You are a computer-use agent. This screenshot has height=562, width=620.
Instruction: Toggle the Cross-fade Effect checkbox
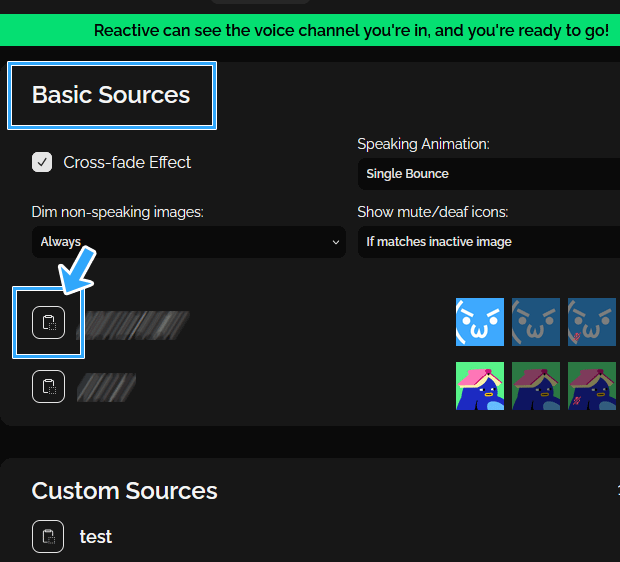pyautogui.click(x=42, y=162)
